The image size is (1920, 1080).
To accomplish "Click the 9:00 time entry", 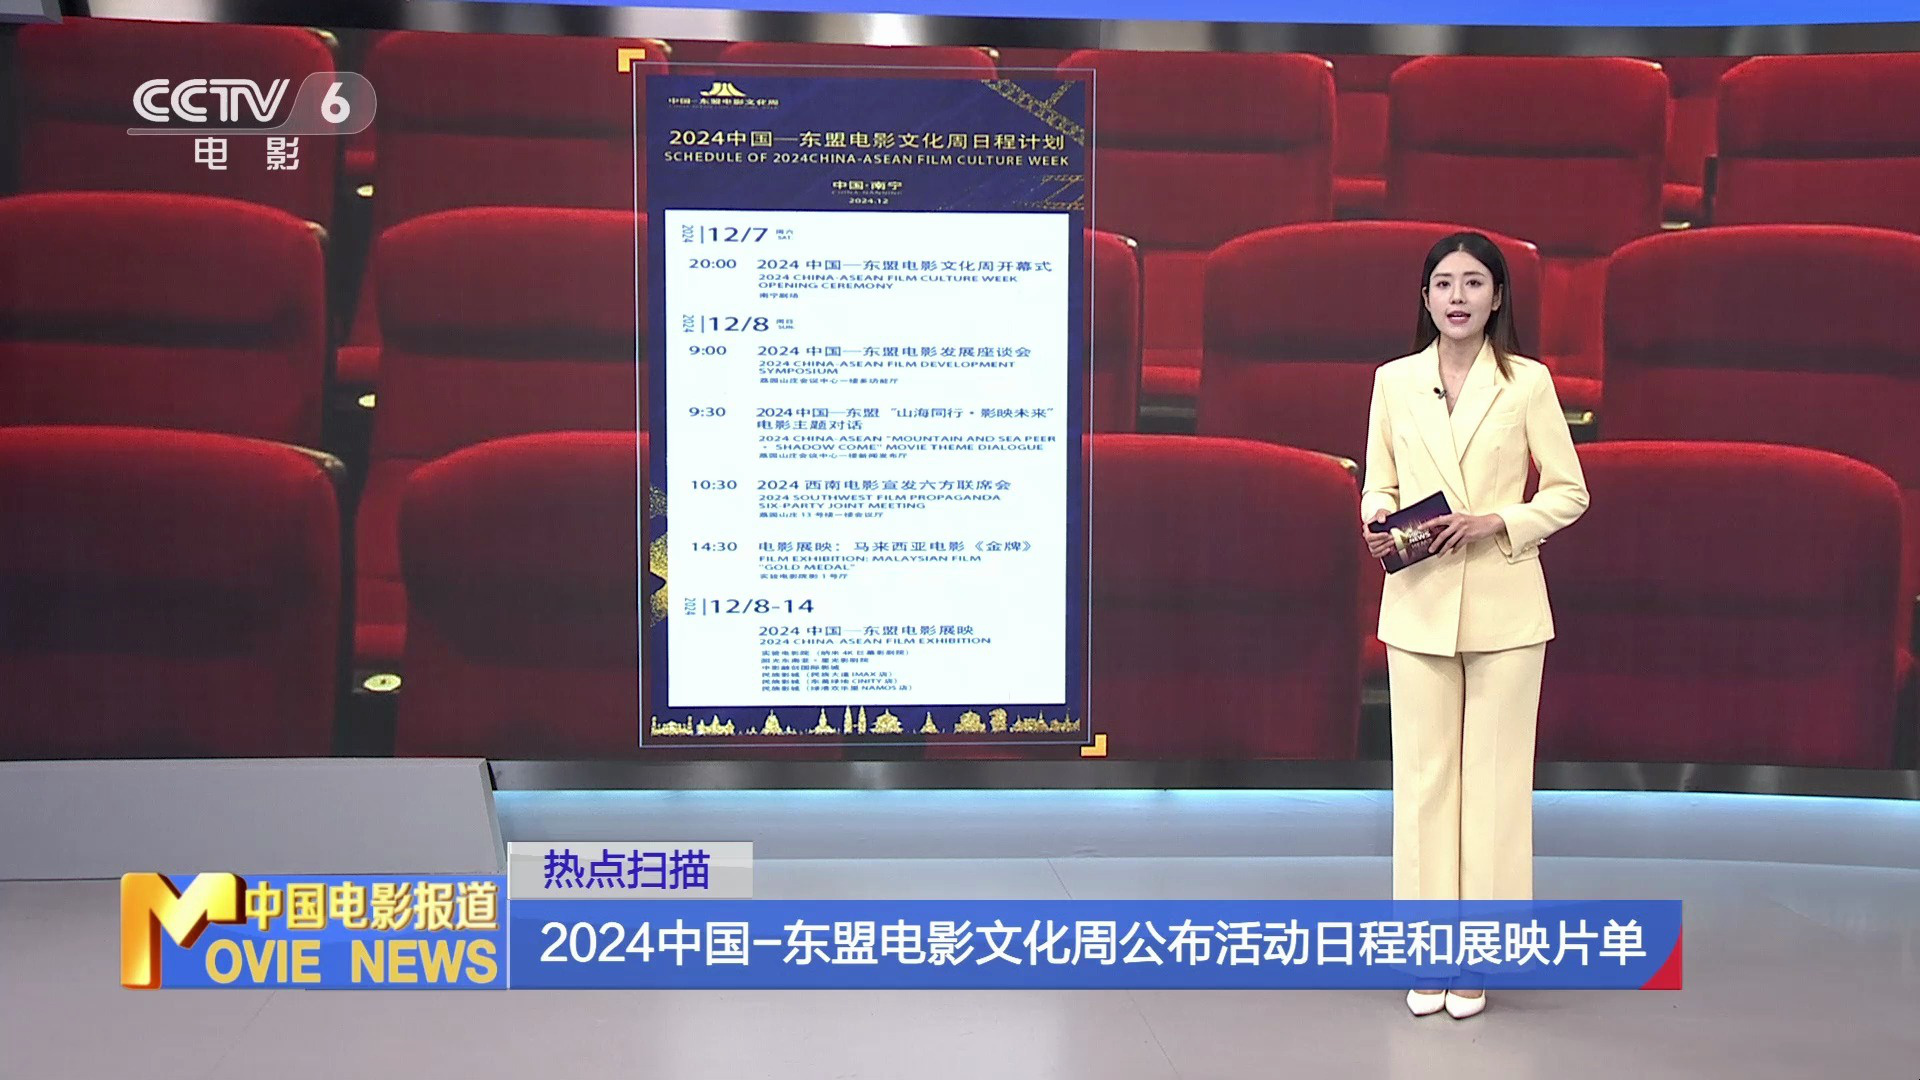I will [708, 351].
